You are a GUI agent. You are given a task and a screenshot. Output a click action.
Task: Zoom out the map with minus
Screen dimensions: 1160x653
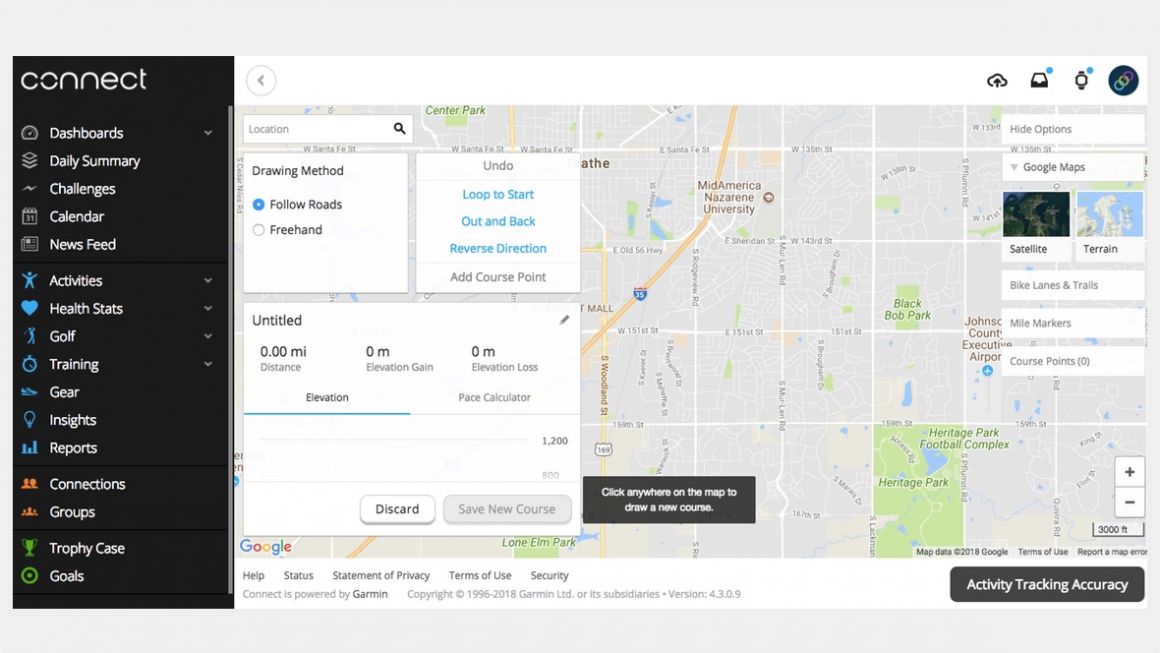pos(1130,502)
